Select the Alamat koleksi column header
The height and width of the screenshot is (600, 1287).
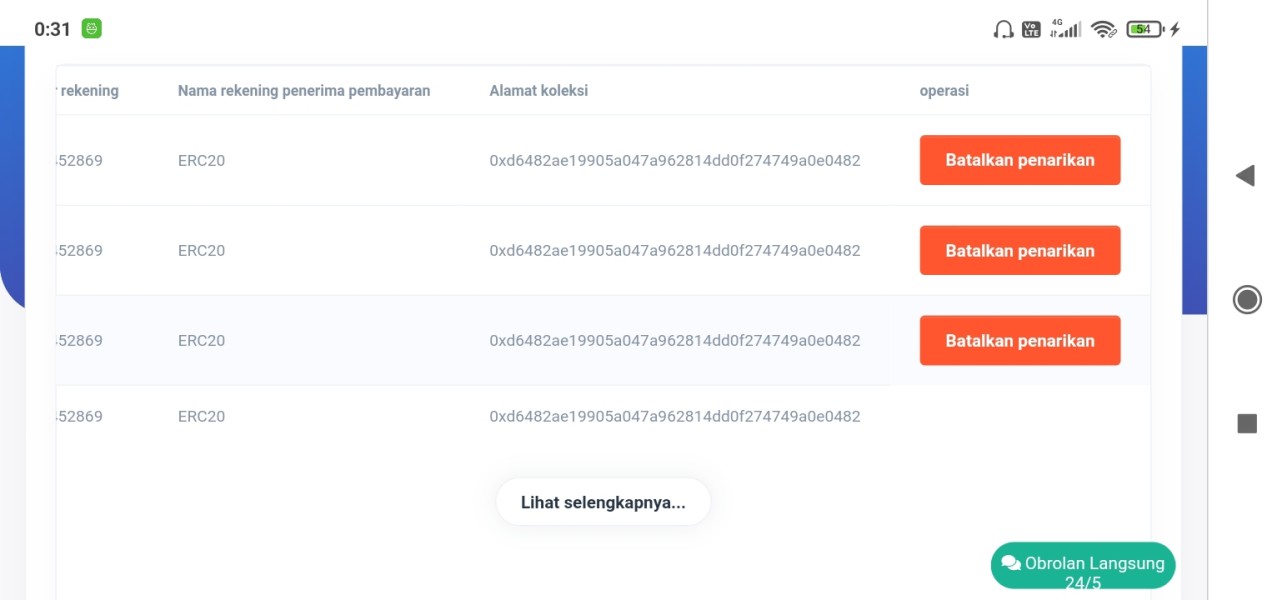point(539,91)
